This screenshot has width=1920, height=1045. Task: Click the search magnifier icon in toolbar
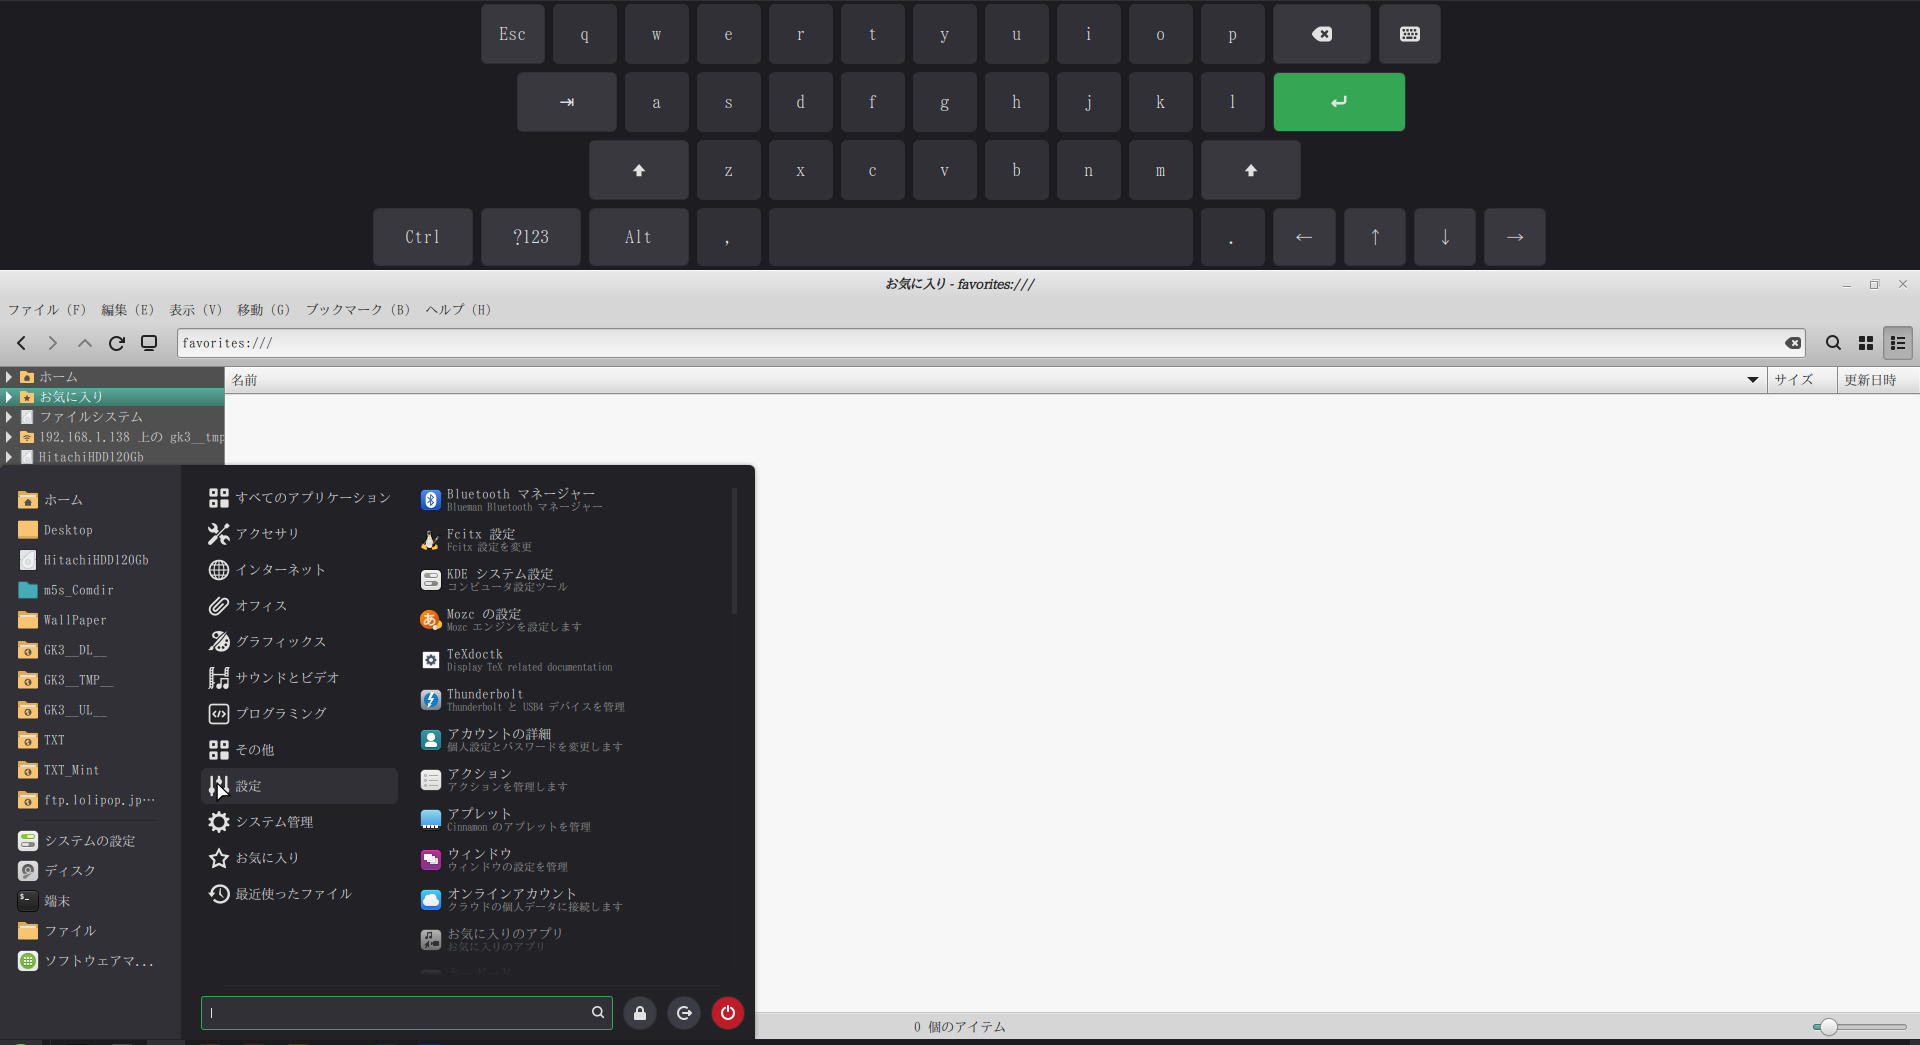click(x=1833, y=343)
